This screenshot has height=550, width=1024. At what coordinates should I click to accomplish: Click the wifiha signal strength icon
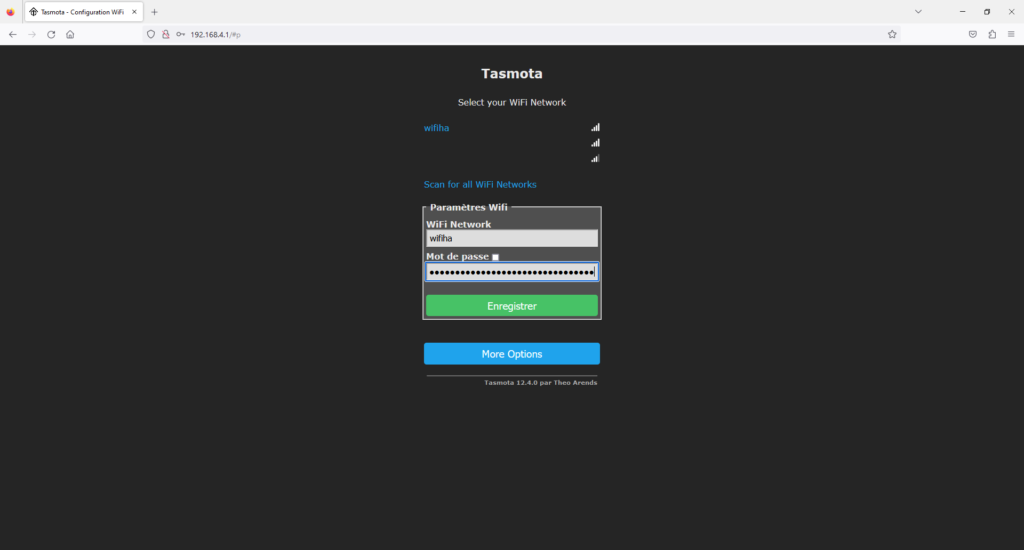tap(595, 127)
